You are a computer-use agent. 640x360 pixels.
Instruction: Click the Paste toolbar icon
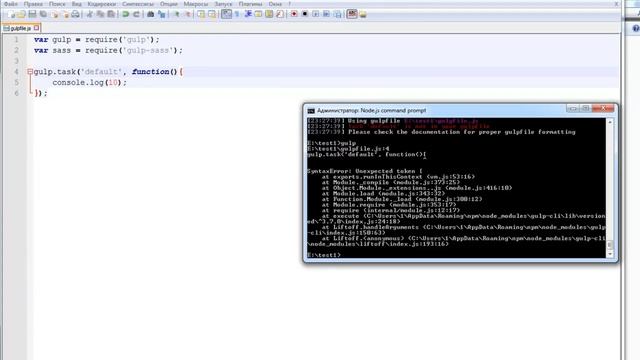click(x=111, y=14)
